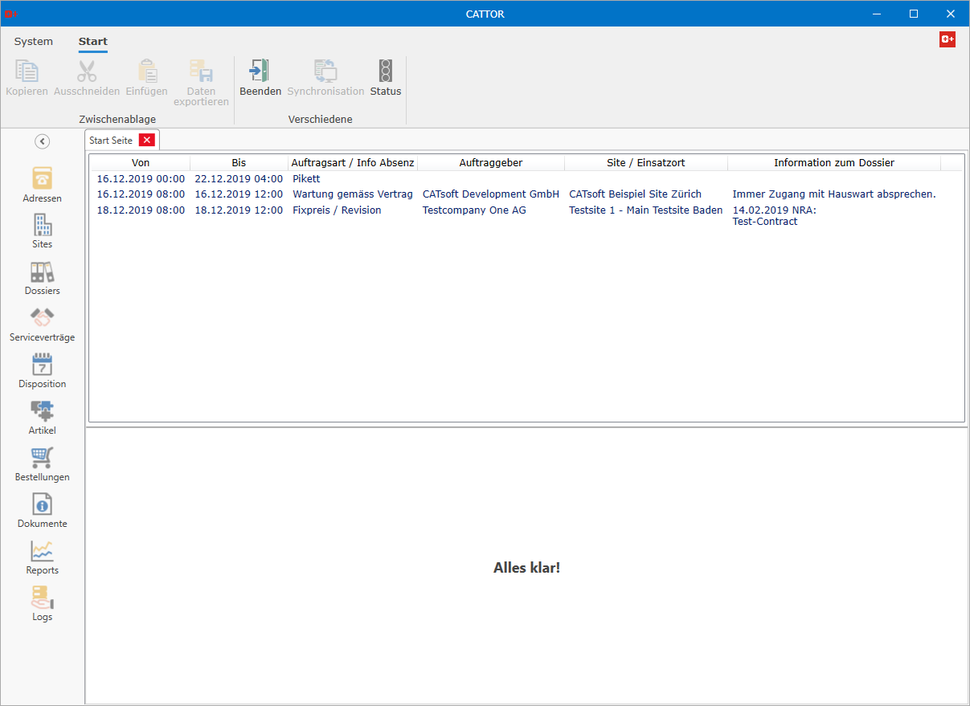
Task: Sort by Site / Einsatzort column header
Action: click(646, 163)
